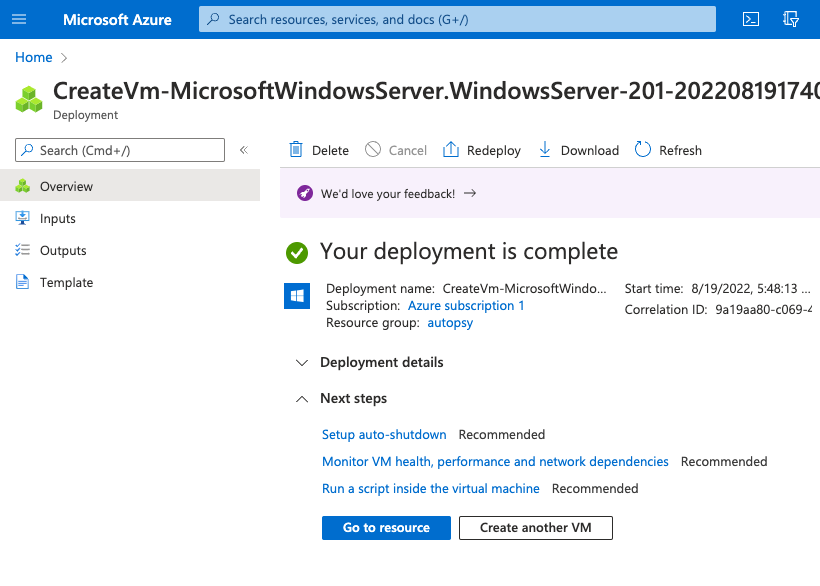Expand the Deployment details section
Viewport: 820px width, 586px height.
click(x=302, y=362)
